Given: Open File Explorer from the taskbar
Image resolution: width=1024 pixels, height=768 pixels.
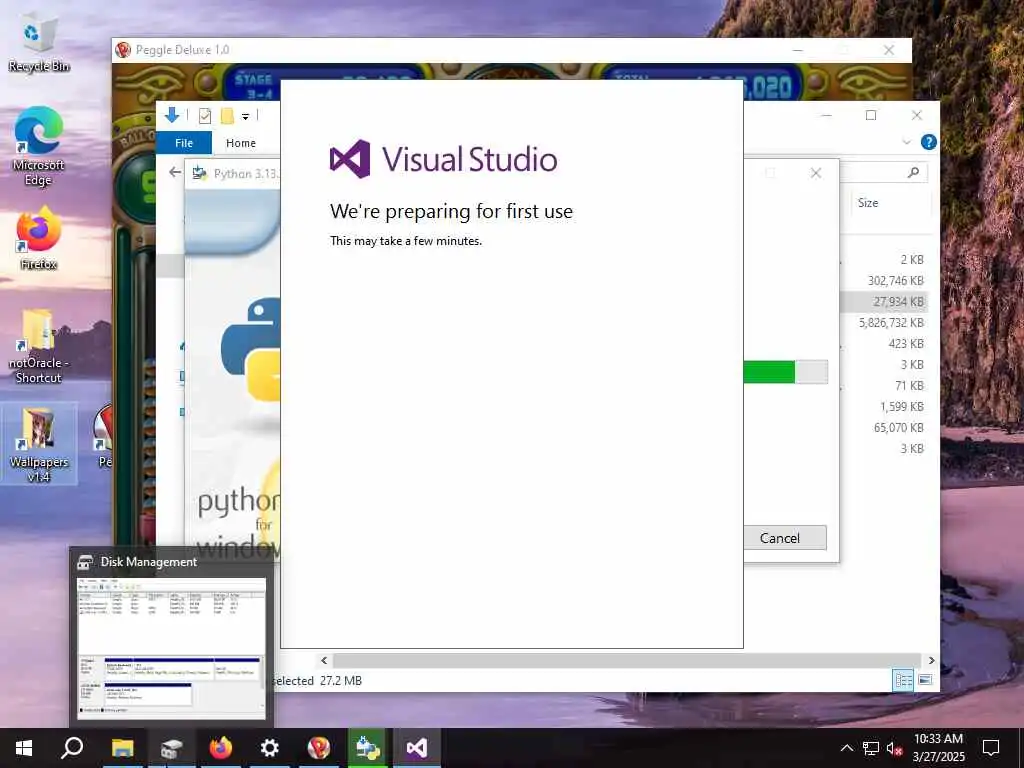Looking at the screenshot, I should click(x=122, y=748).
